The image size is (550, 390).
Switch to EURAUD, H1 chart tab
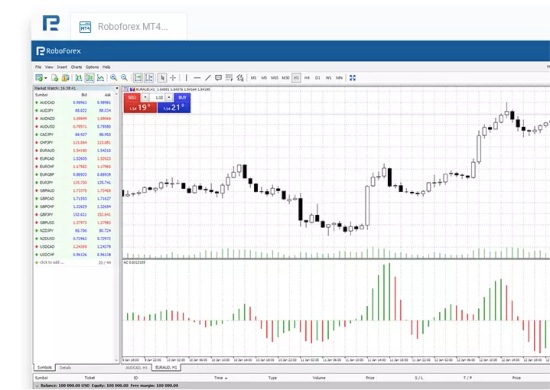point(166,368)
